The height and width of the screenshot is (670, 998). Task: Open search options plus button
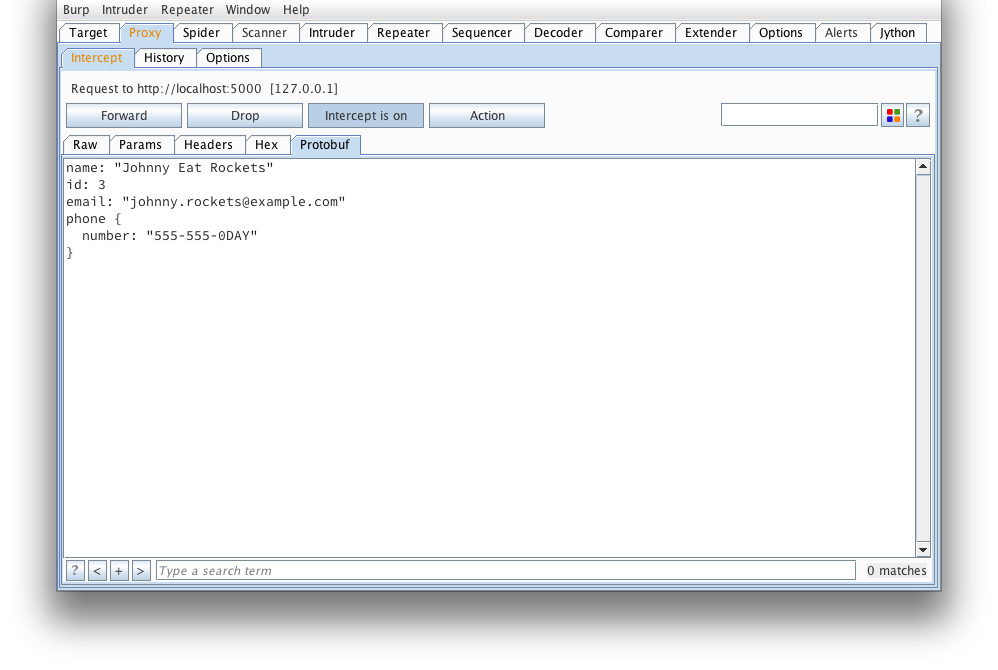pyautogui.click(x=119, y=571)
